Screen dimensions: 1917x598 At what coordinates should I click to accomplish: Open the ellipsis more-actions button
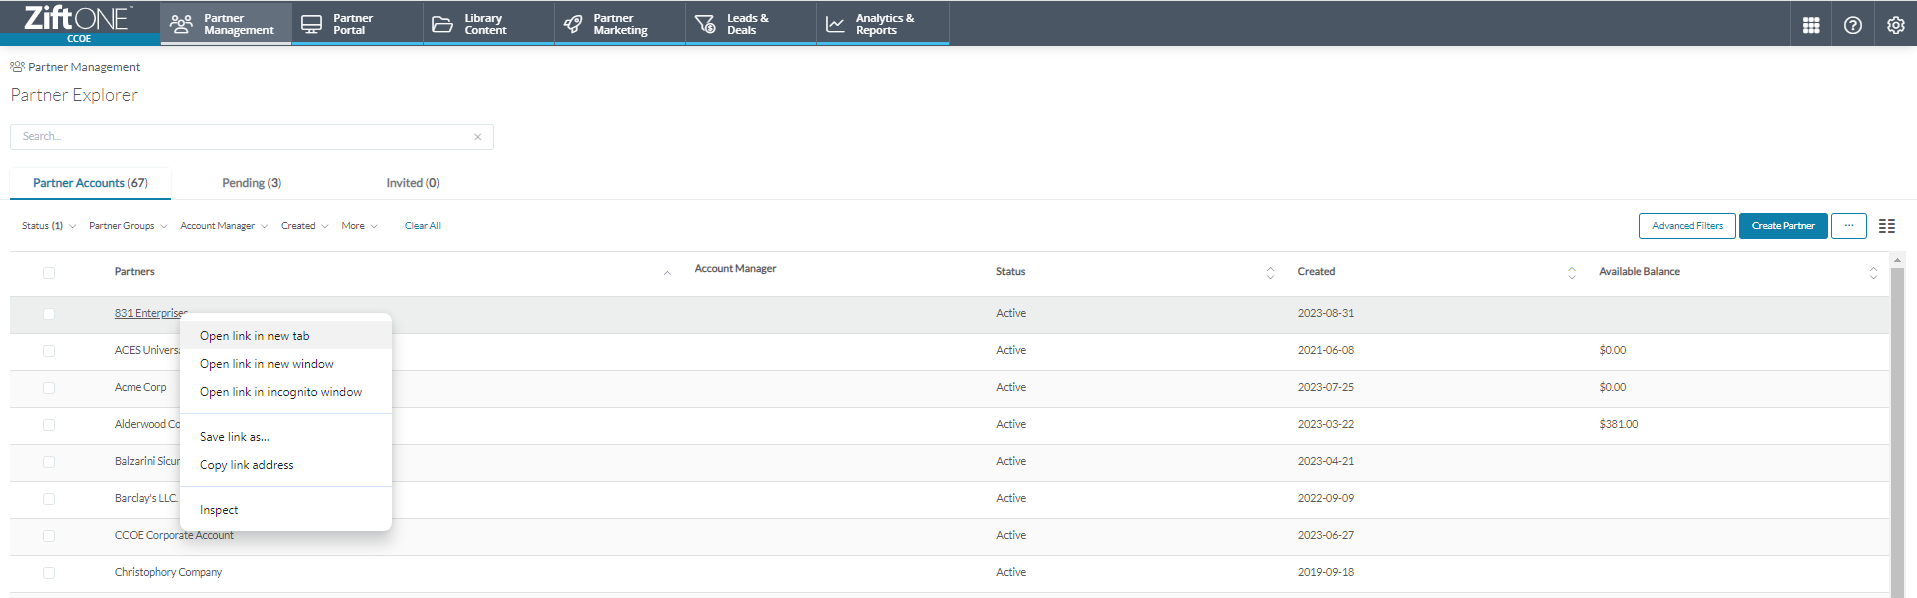[1849, 226]
